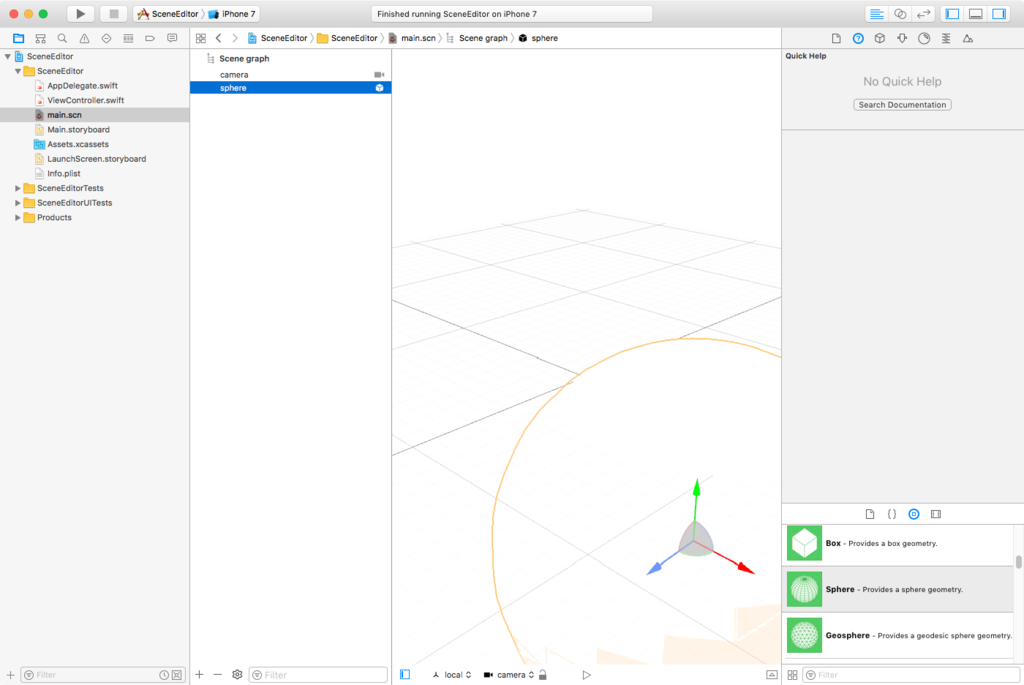Select the camera node in scene graph
1024x685 pixels.
tap(291, 74)
